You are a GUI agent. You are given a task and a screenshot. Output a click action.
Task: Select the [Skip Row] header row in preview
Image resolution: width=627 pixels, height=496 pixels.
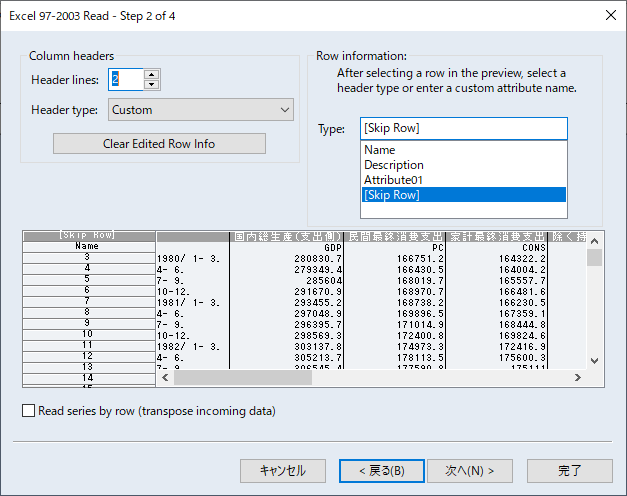coord(89,236)
